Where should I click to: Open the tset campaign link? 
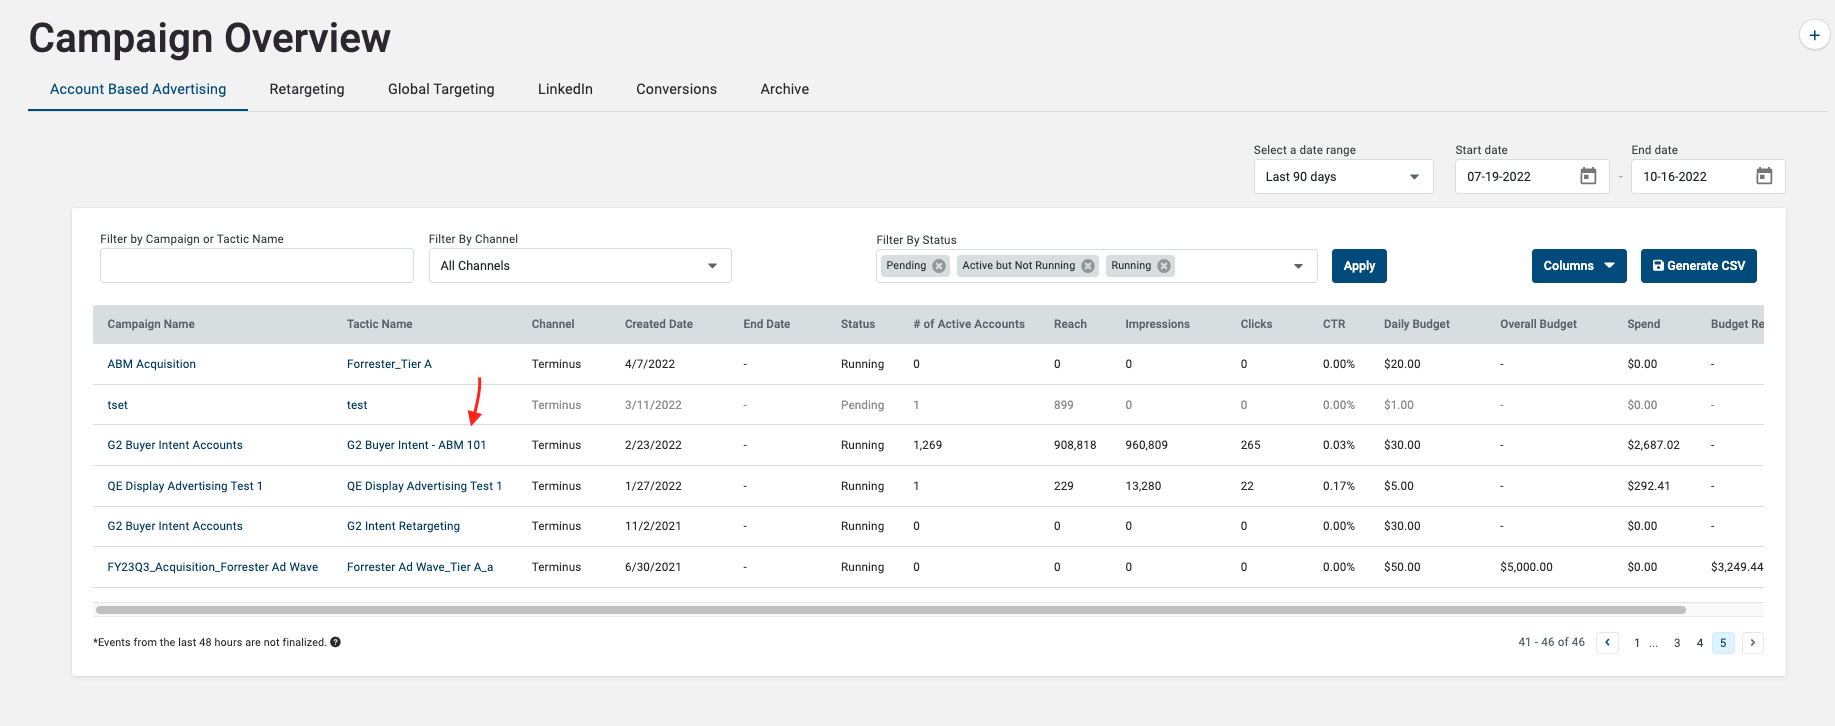[x=118, y=405]
